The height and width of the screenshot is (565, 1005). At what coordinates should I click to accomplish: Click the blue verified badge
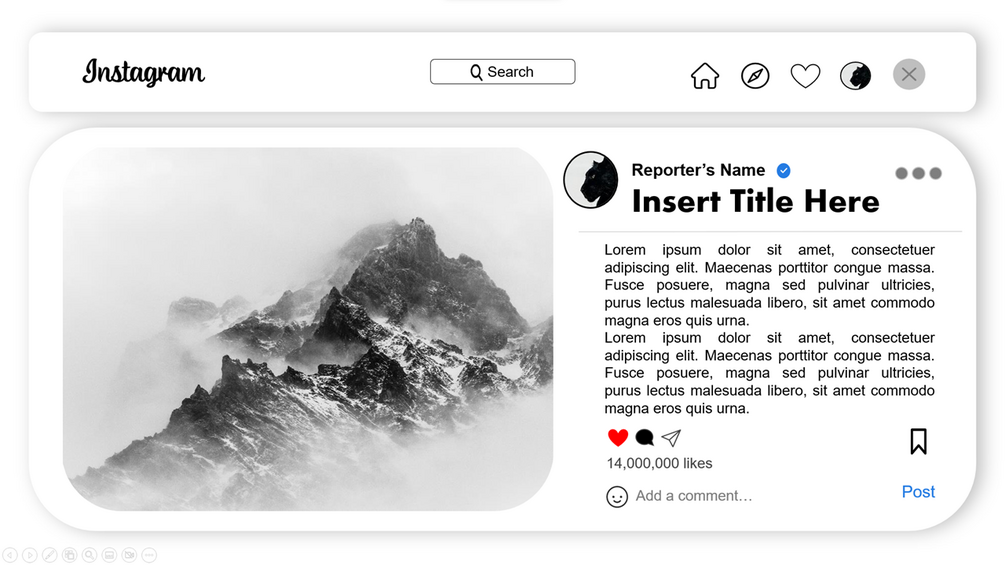(x=783, y=170)
